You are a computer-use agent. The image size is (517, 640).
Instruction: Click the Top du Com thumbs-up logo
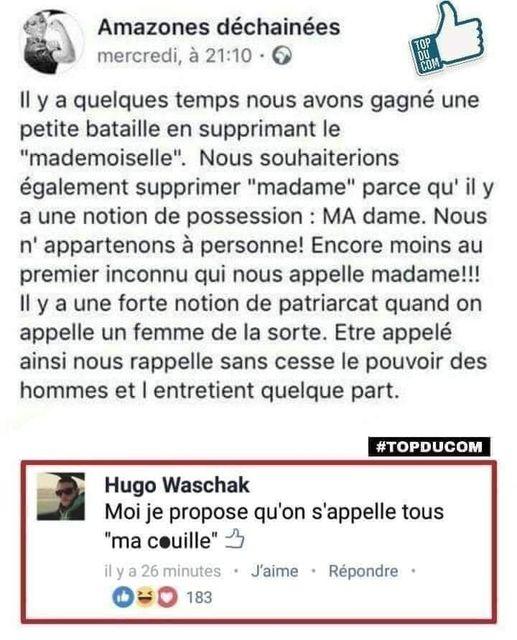click(447, 38)
